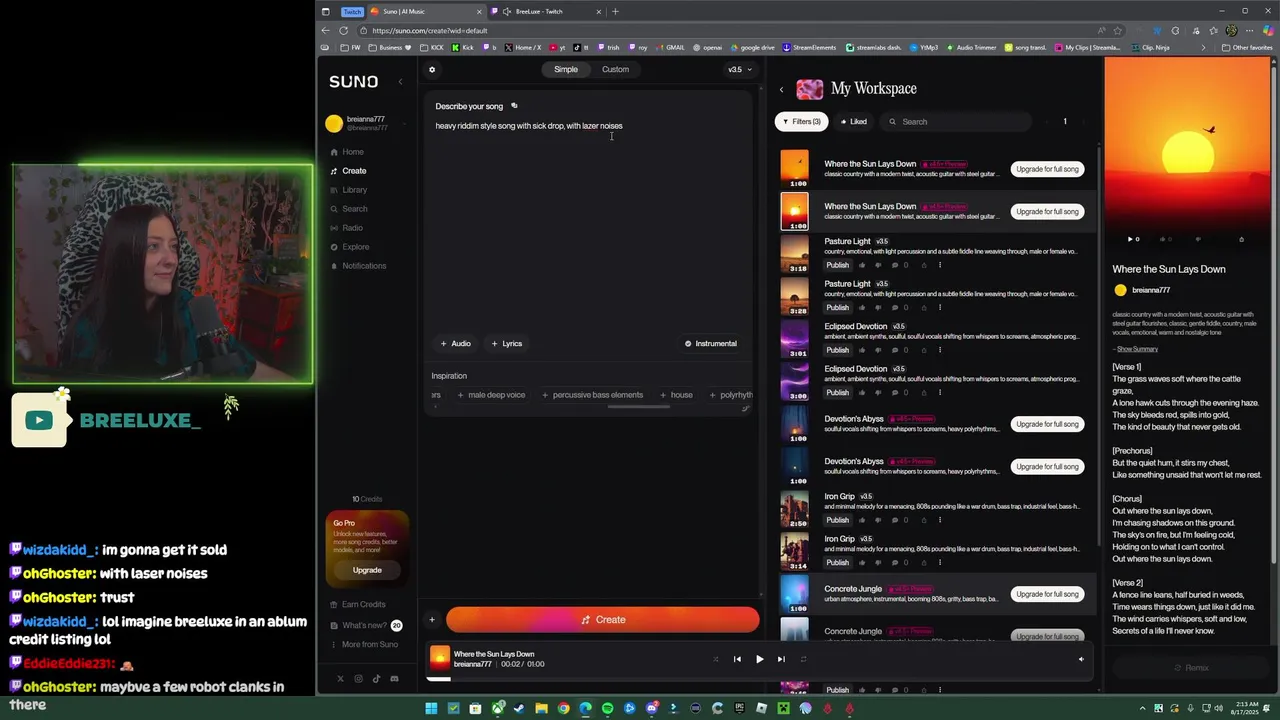Add the percussive bass elements tag

[593, 395]
